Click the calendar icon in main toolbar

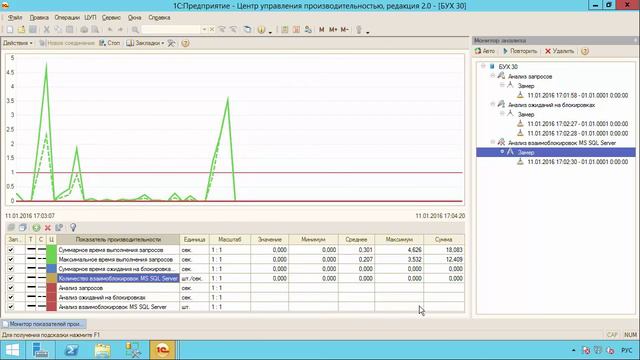[x=296, y=30]
